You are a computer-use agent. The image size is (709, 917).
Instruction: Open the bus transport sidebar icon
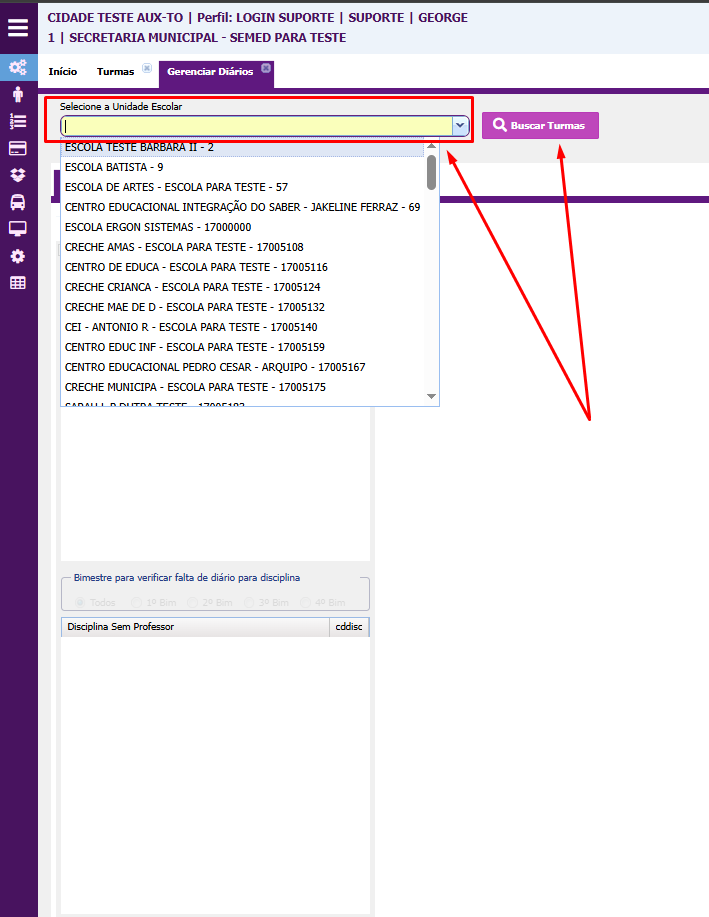pyautogui.click(x=18, y=202)
